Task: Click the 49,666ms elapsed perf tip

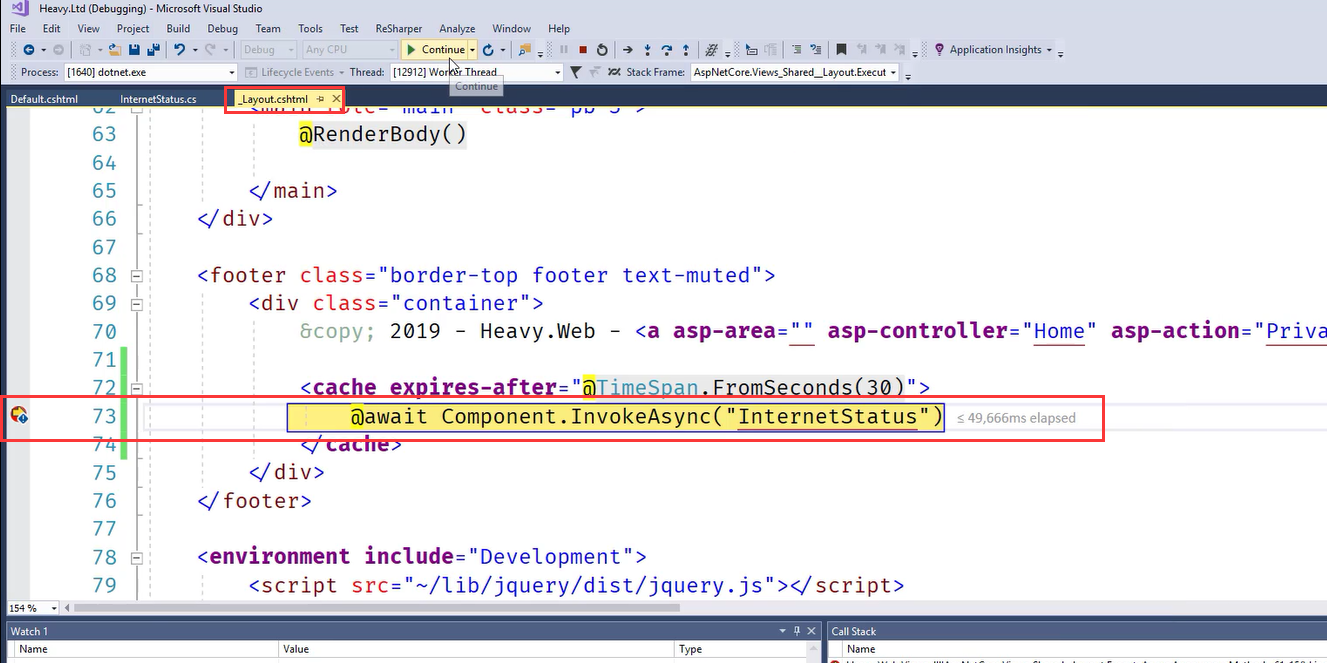Action: pos(1016,418)
